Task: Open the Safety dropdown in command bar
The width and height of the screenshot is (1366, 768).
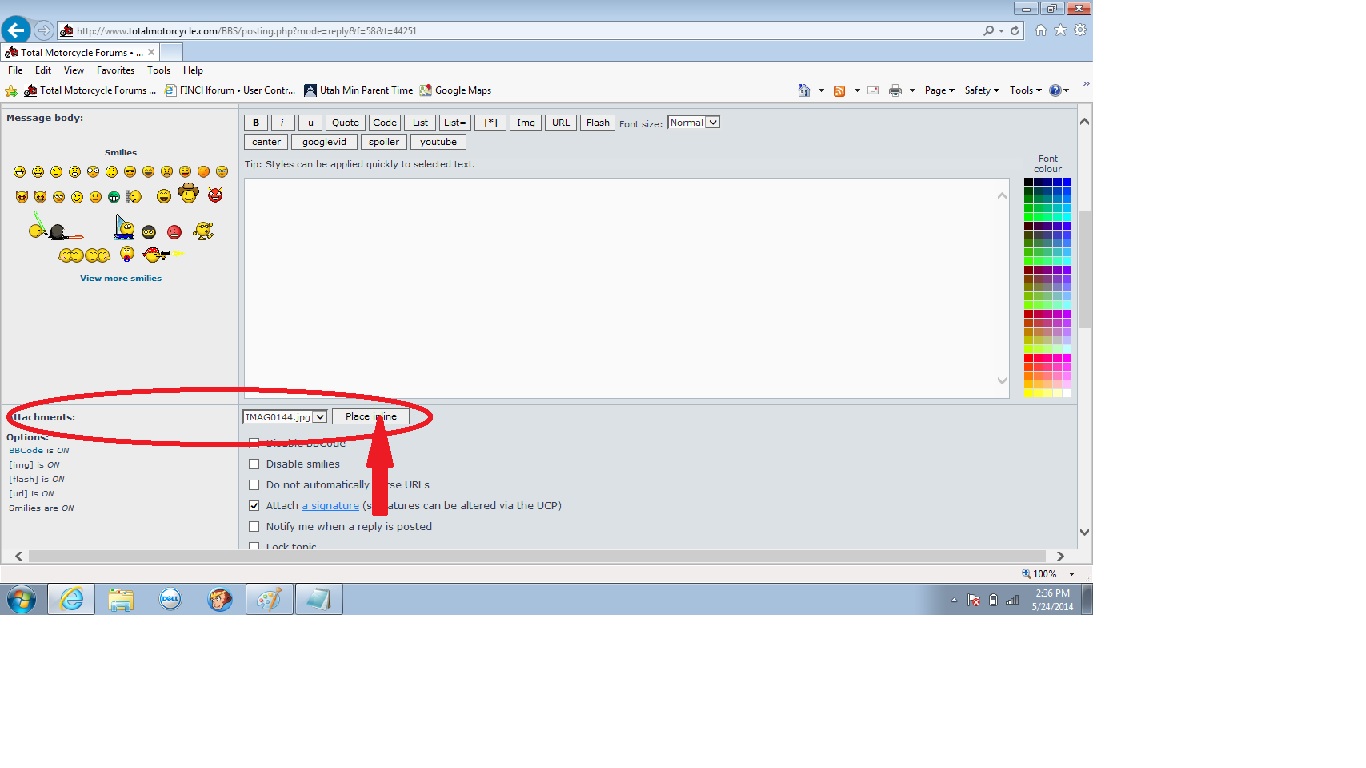Action: [x=982, y=90]
